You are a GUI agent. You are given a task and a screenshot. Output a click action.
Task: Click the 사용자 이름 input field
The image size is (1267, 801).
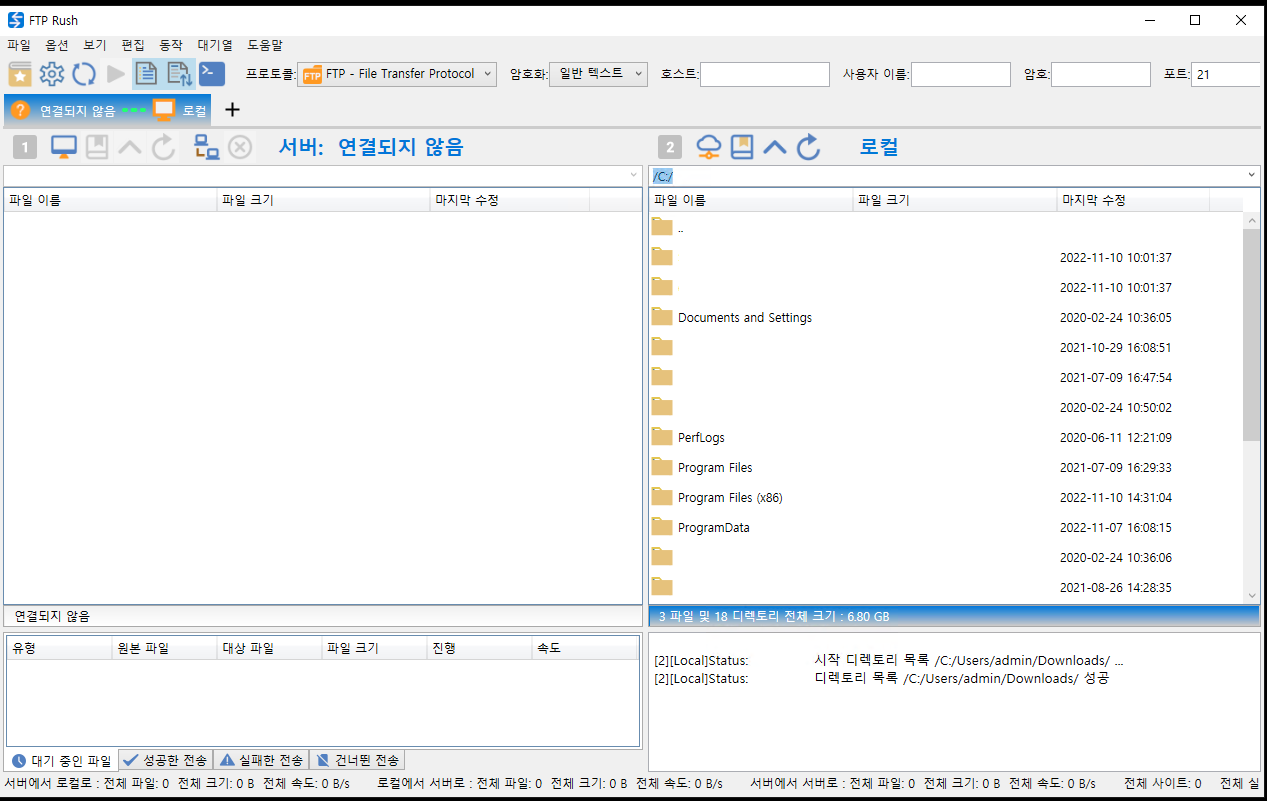(961, 74)
